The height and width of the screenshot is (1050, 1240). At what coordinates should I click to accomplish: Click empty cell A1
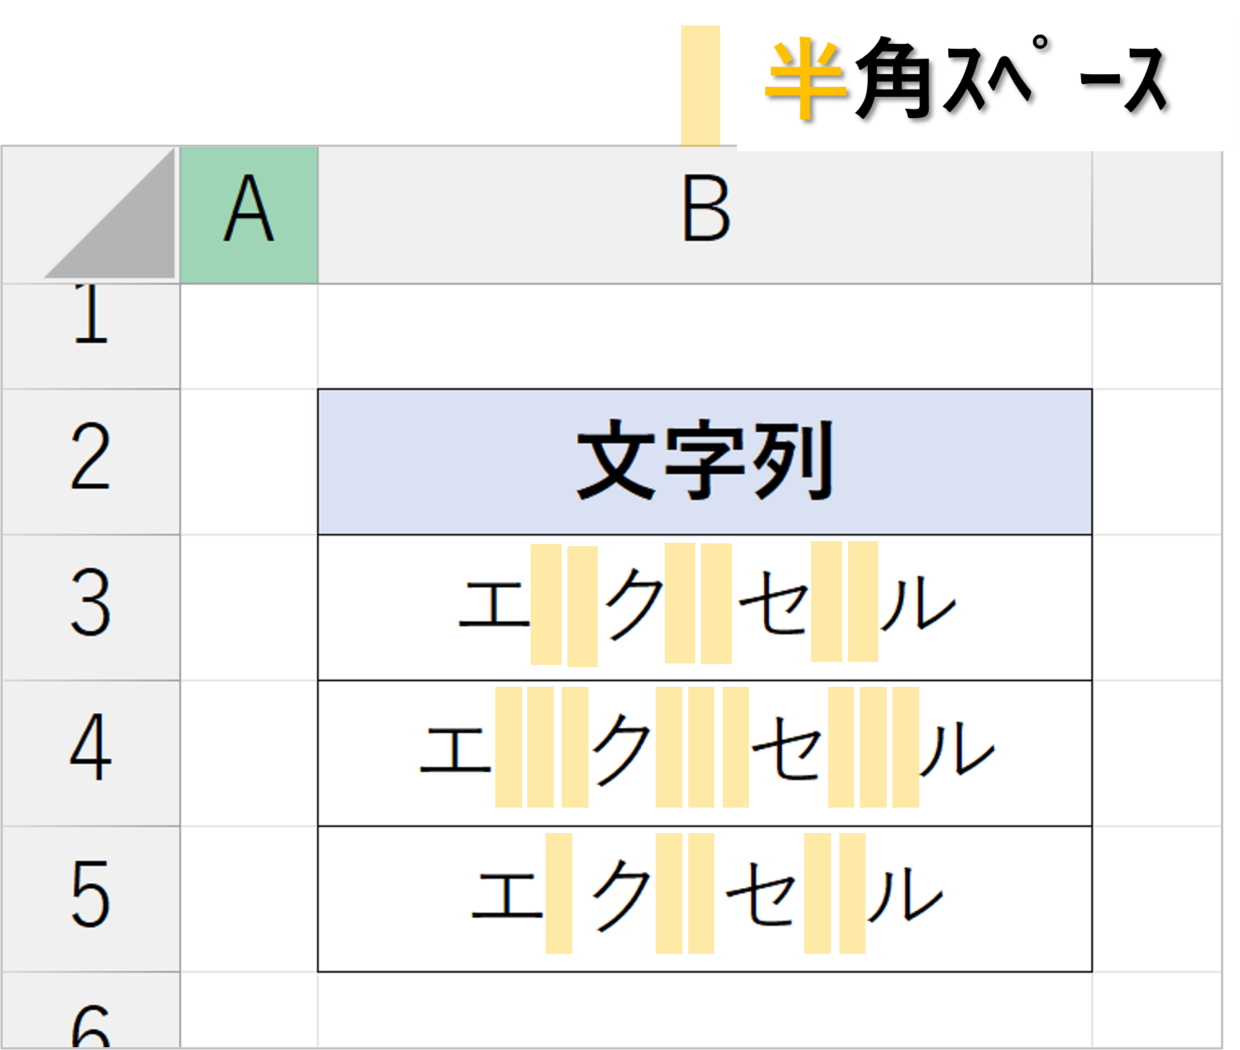[249, 336]
